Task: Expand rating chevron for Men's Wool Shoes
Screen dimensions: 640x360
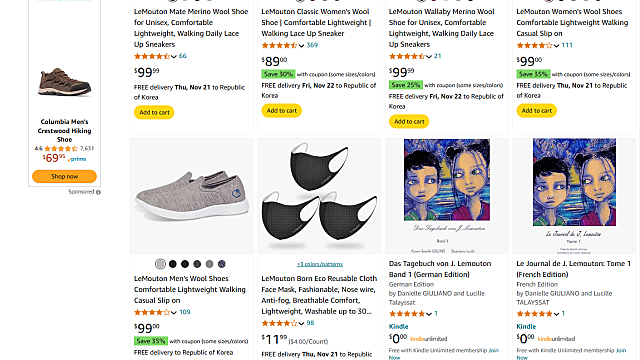Action: 173,312
